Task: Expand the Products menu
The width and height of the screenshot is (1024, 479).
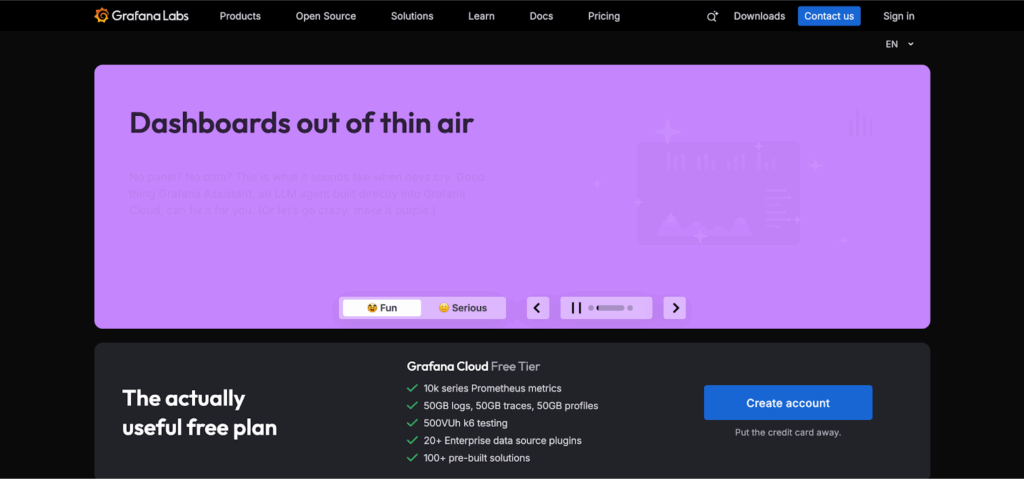Action: [240, 16]
